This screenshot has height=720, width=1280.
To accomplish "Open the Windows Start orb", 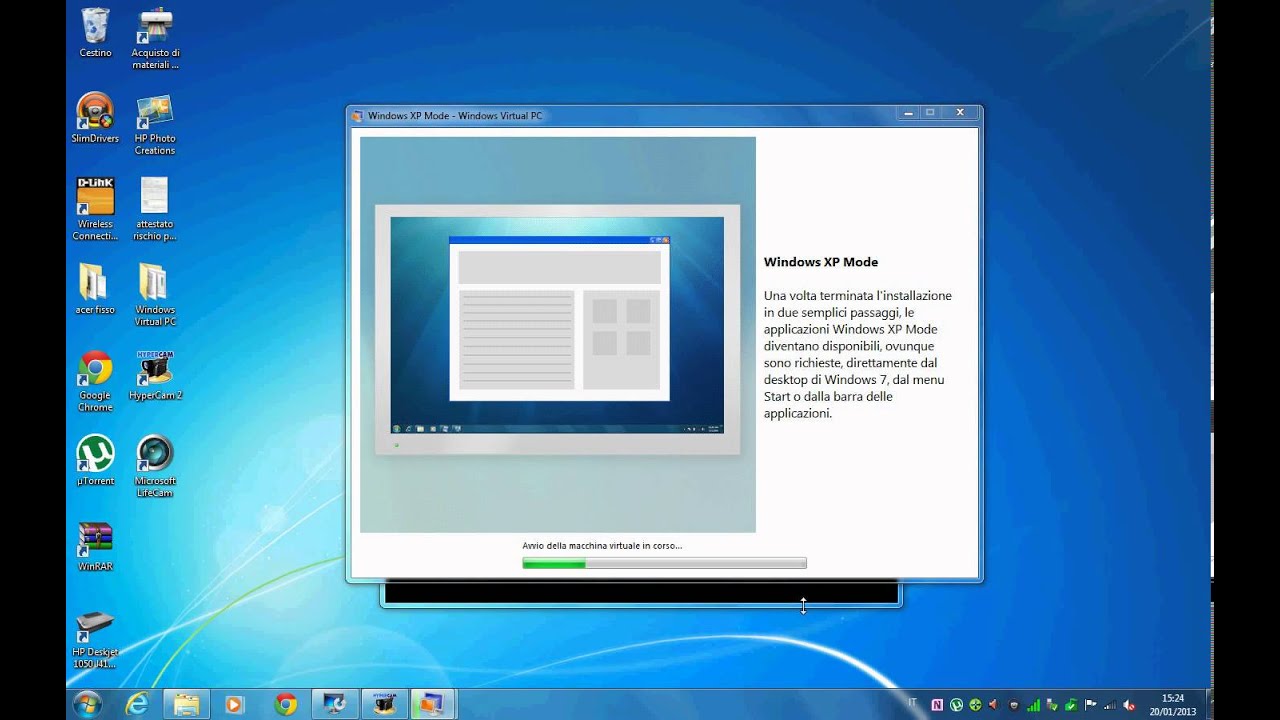I will coord(86,704).
